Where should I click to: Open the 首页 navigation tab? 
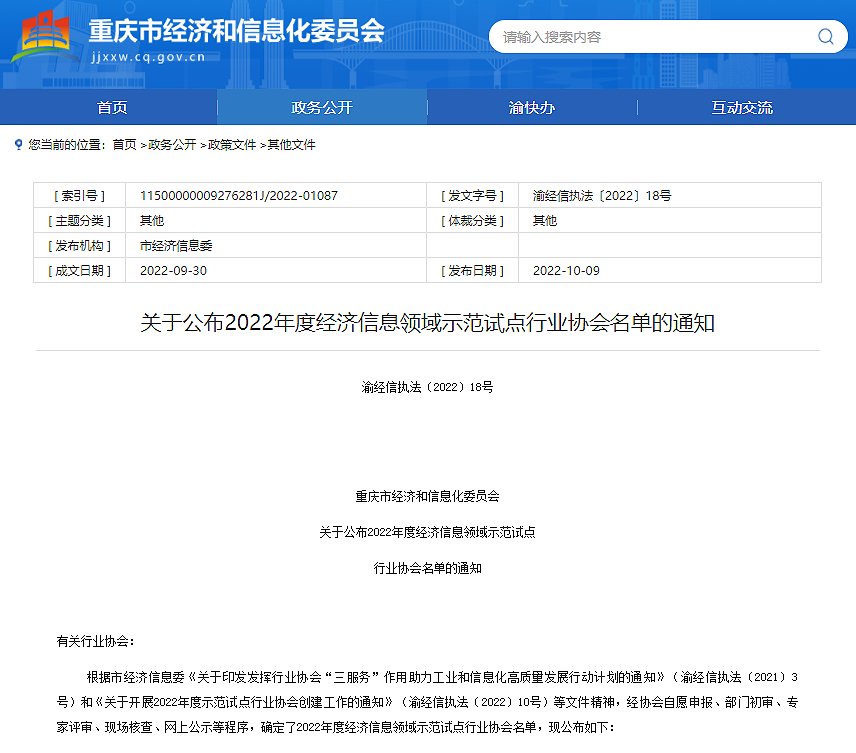pos(112,108)
